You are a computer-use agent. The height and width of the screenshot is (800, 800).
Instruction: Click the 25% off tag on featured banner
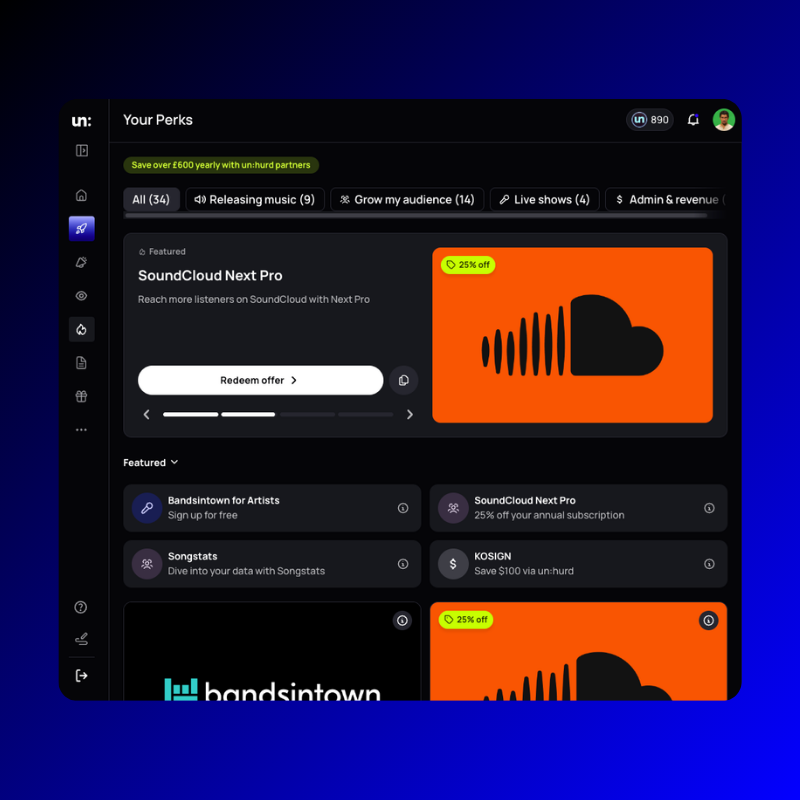pos(468,265)
